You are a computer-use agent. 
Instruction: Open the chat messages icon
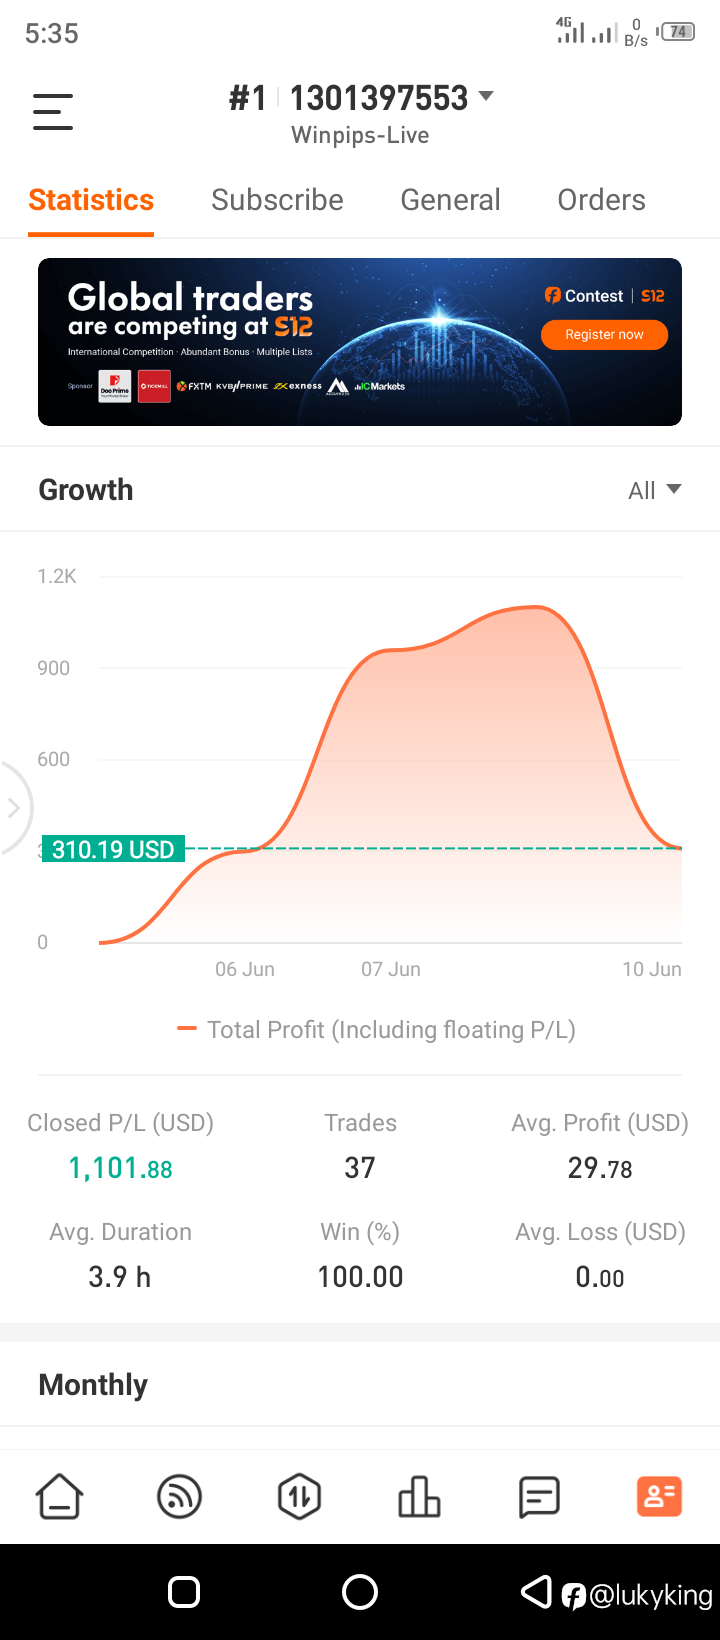pyautogui.click(x=539, y=1497)
